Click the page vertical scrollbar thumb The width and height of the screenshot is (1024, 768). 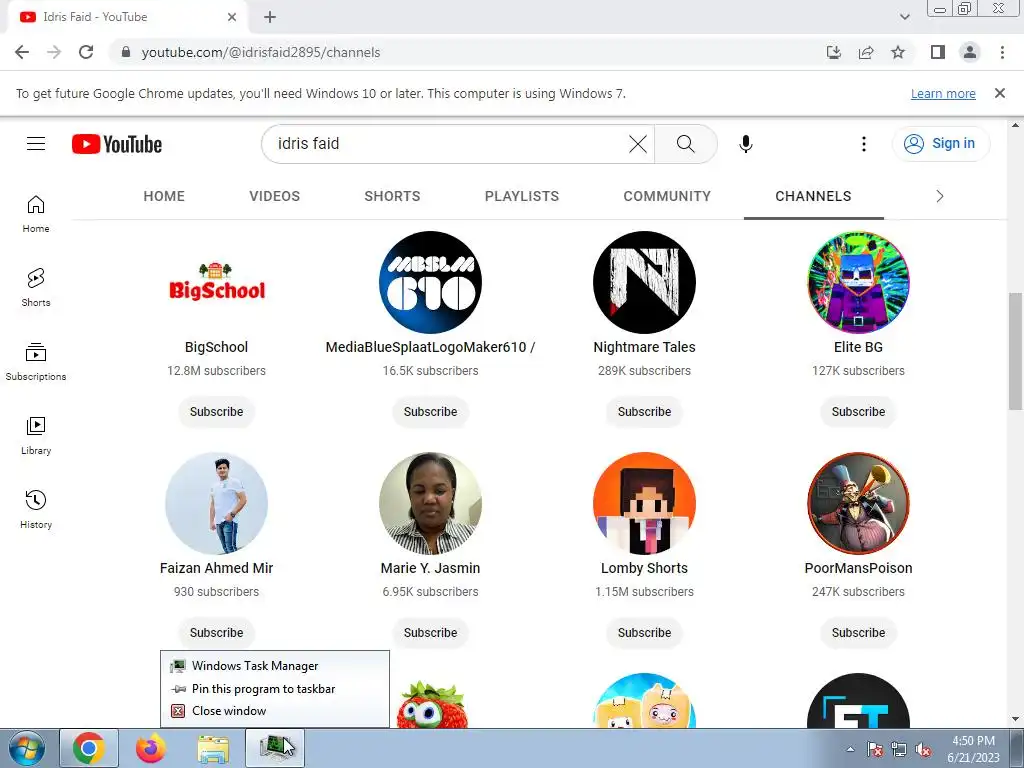click(1015, 351)
